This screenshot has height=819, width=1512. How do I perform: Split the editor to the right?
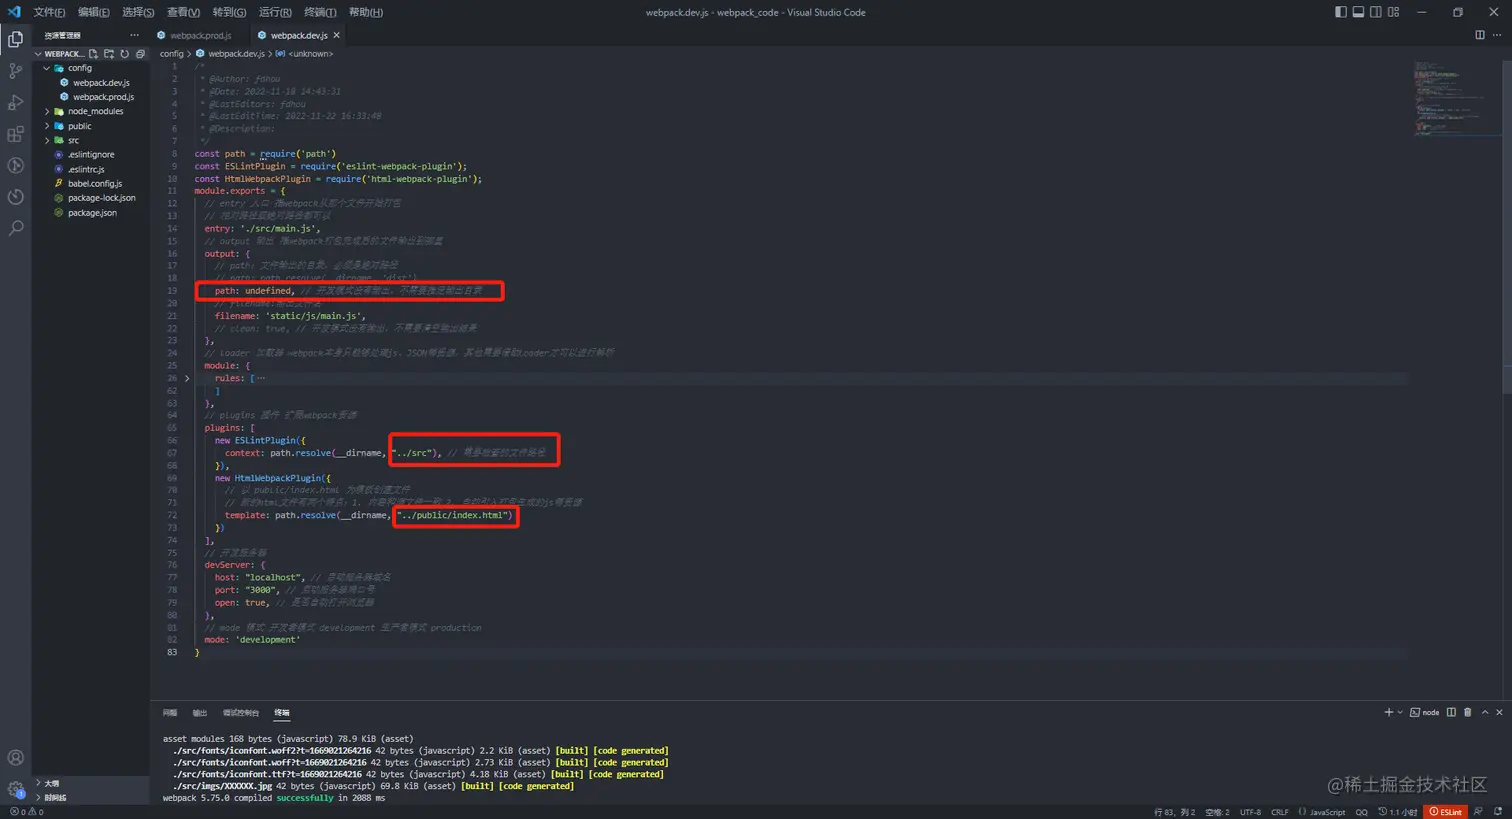click(1480, 35)
